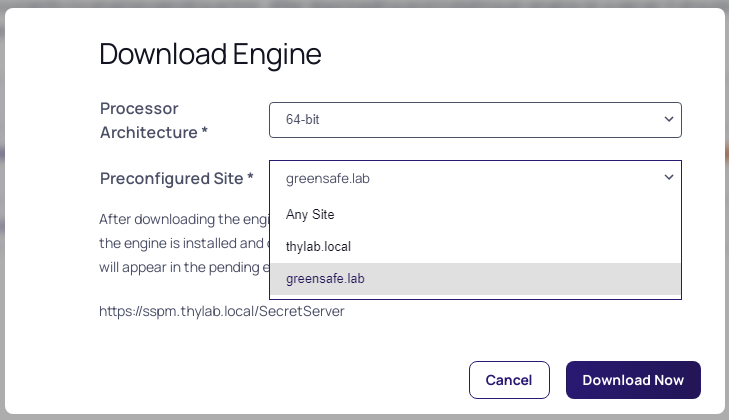Collapse the Preconfigured Site chevron arrow

point(669,178)
